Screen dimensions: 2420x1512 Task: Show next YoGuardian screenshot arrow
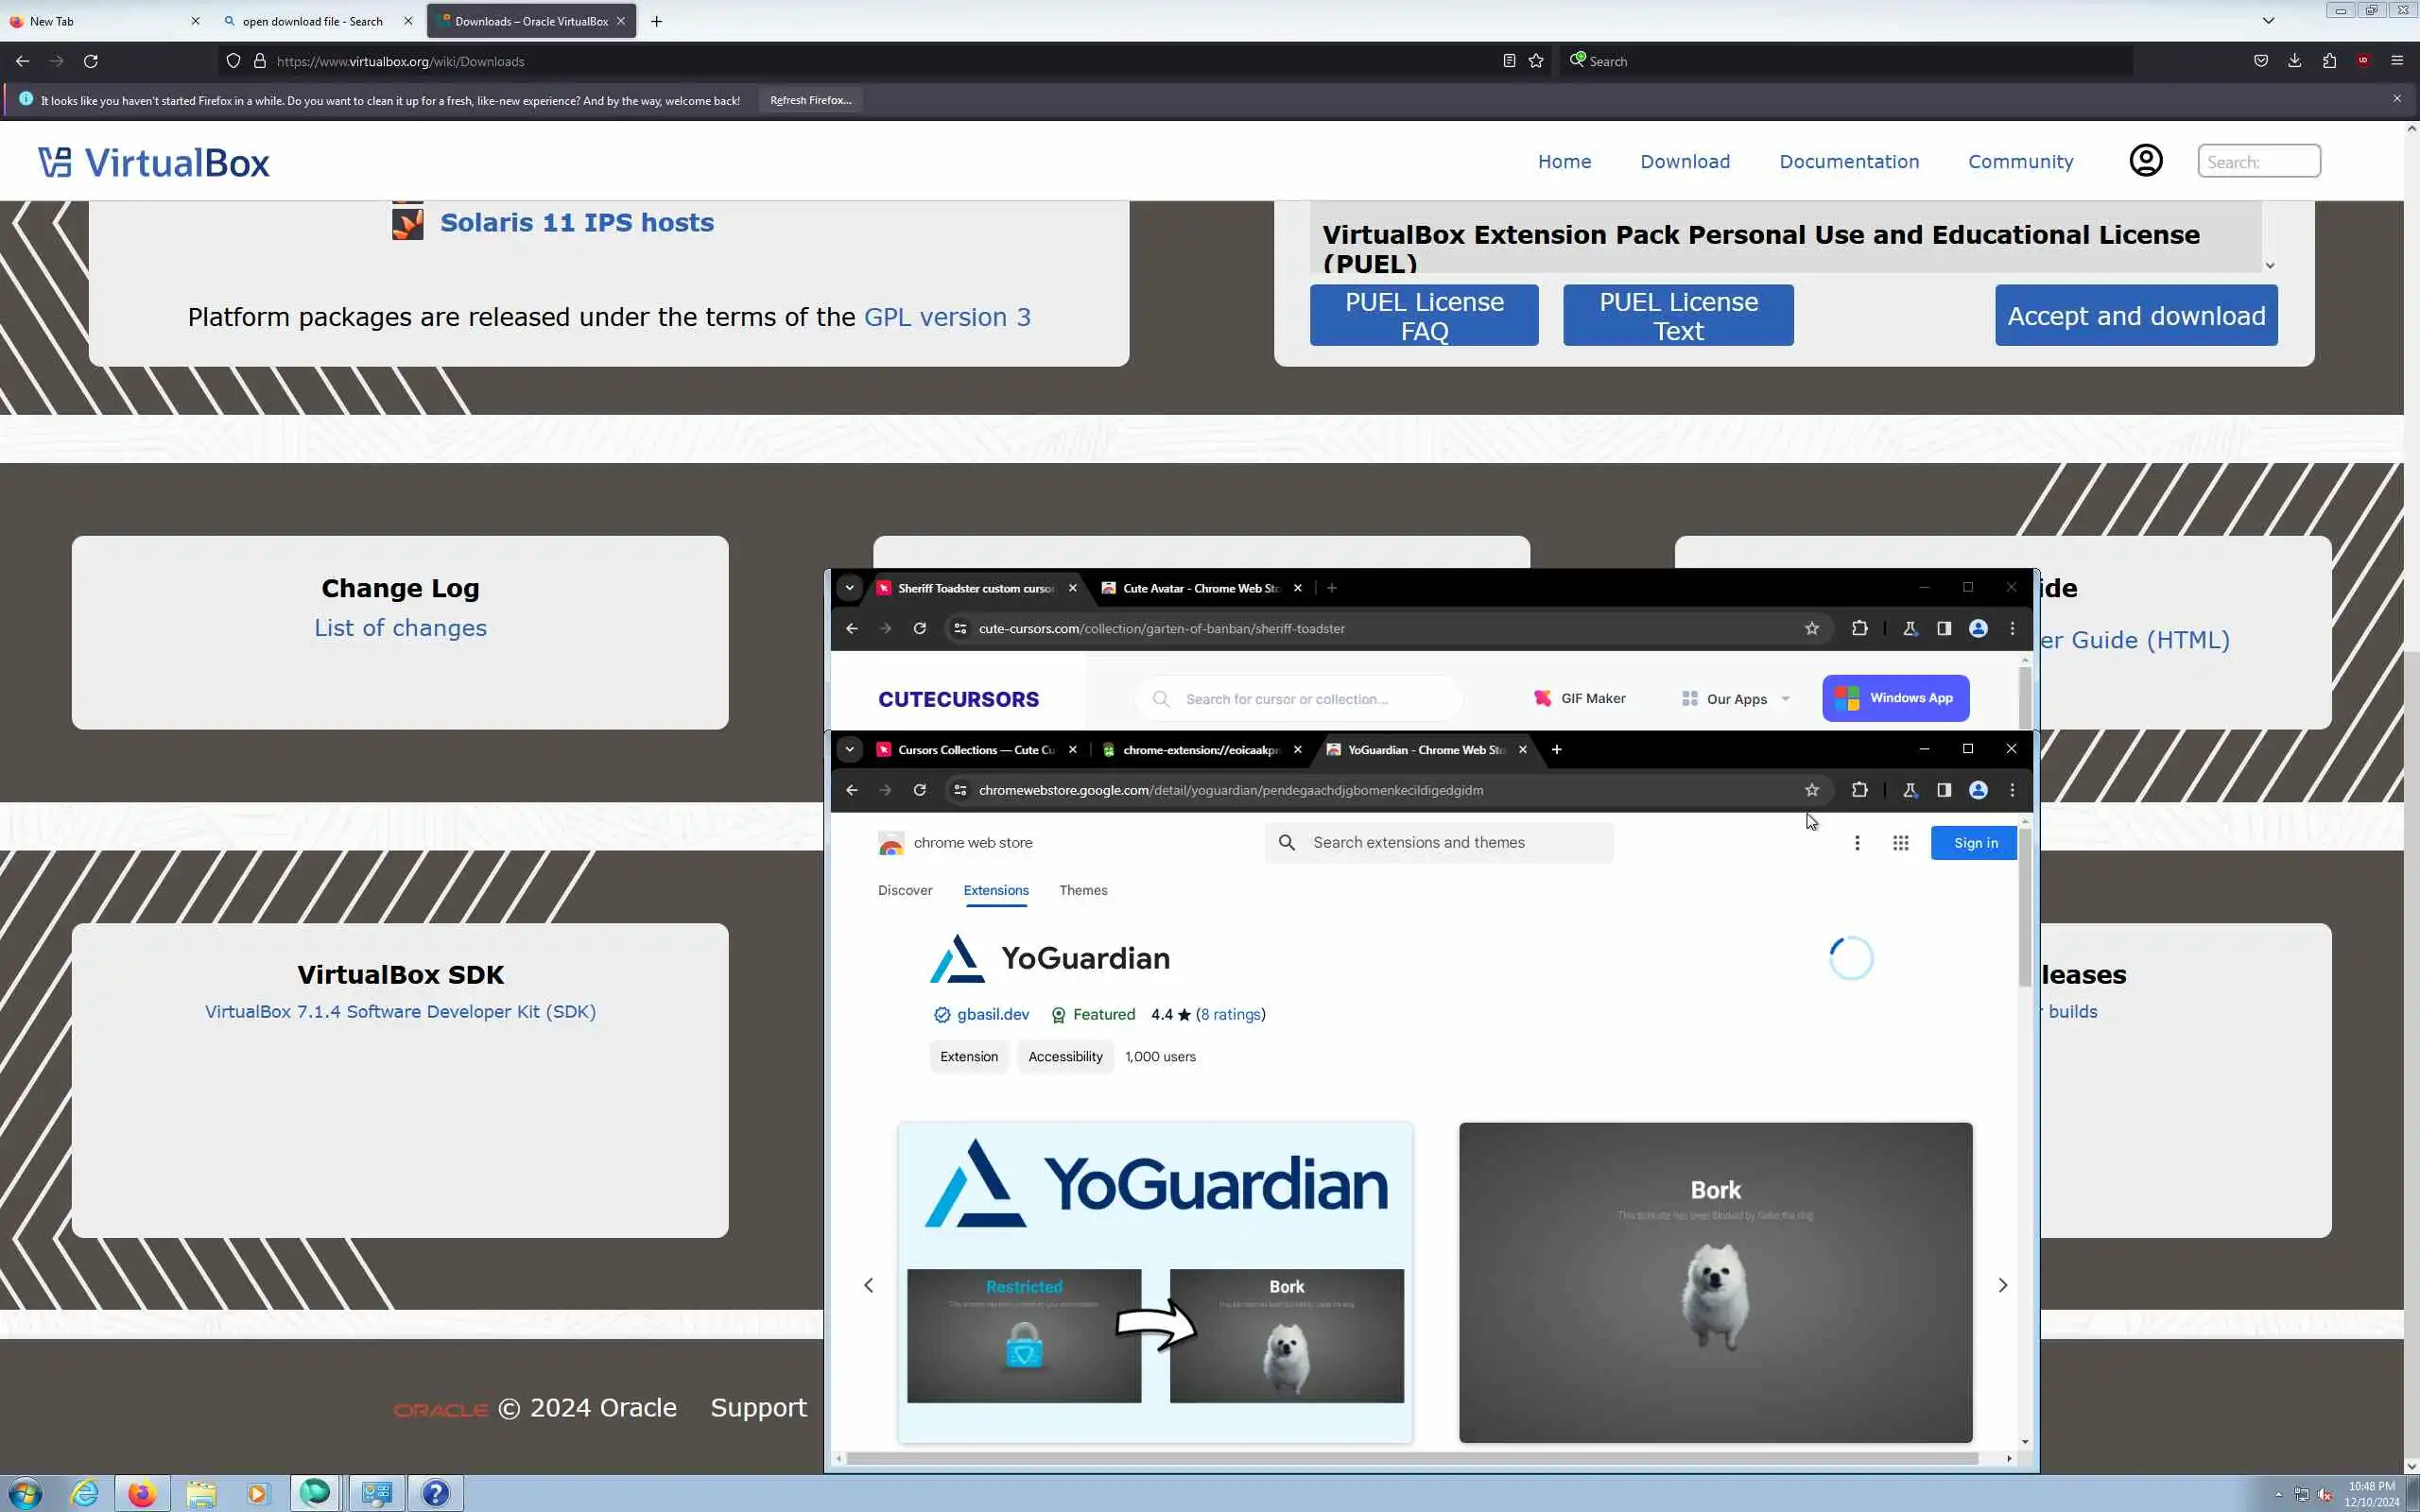pos(2002,1285)
